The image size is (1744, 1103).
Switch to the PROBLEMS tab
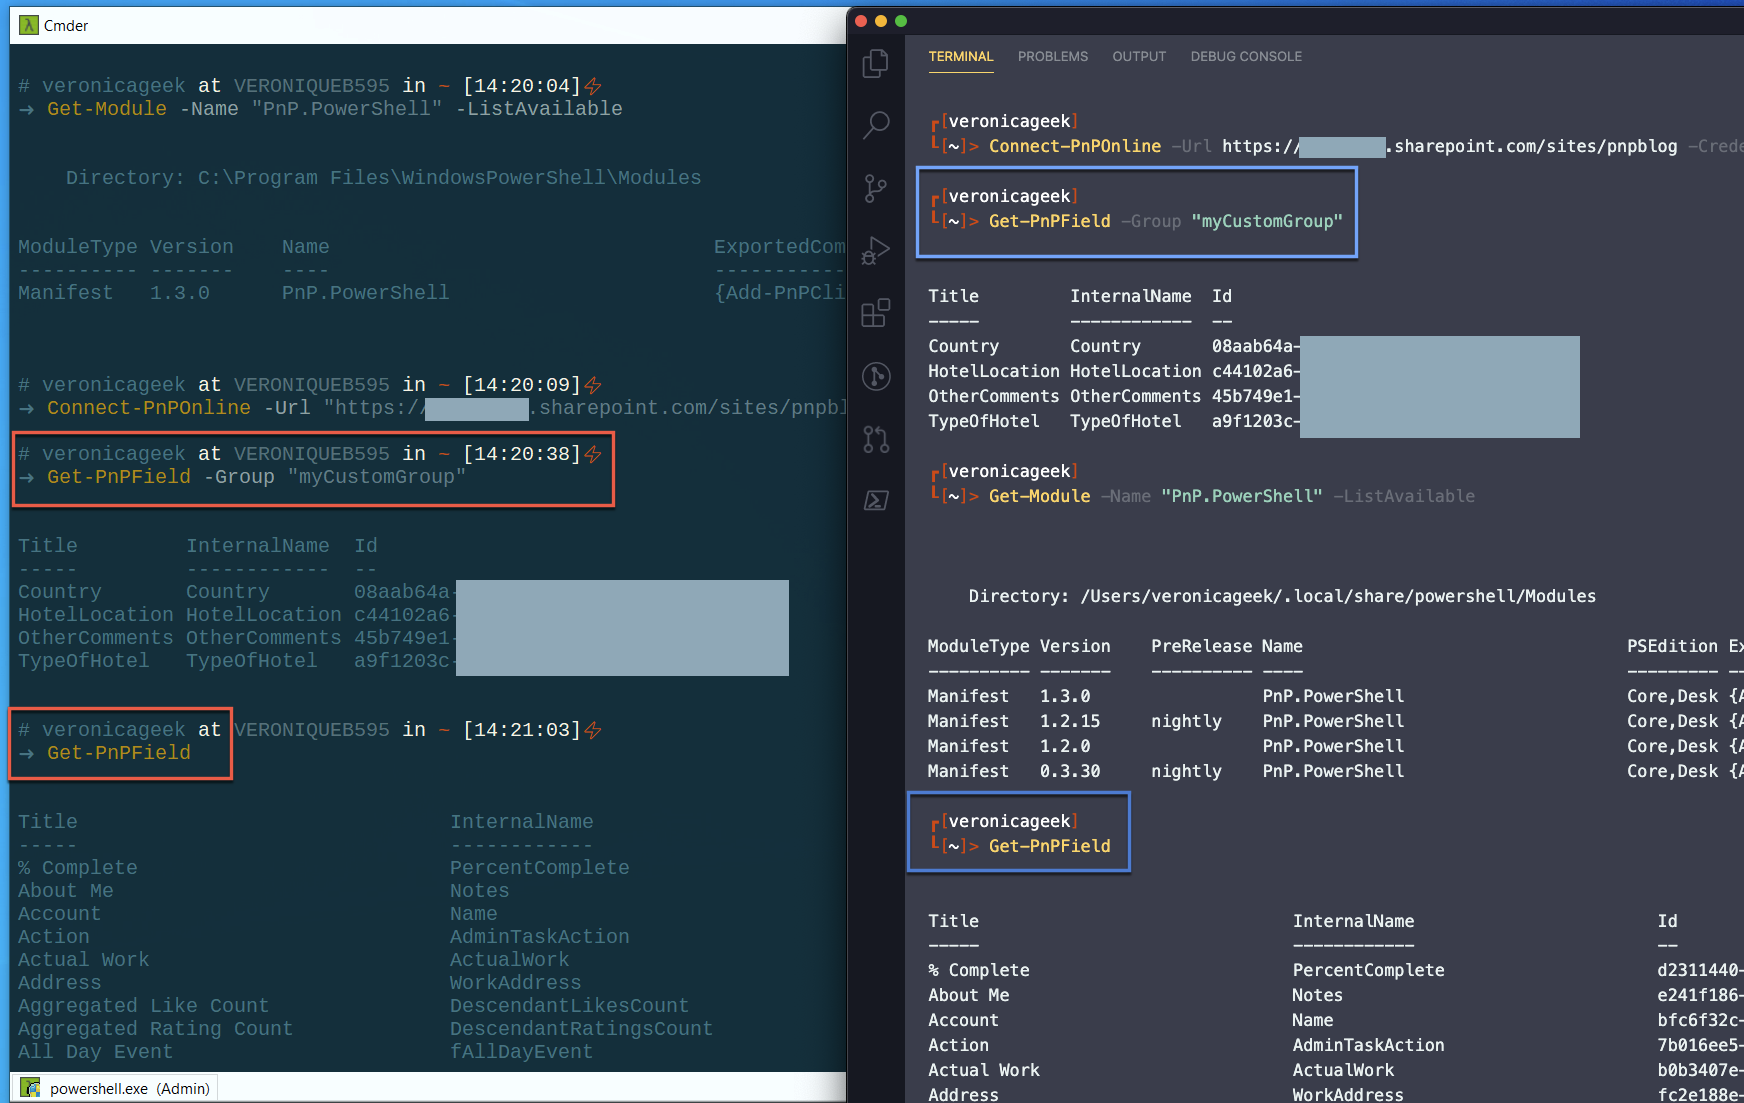coord(1052,57)
